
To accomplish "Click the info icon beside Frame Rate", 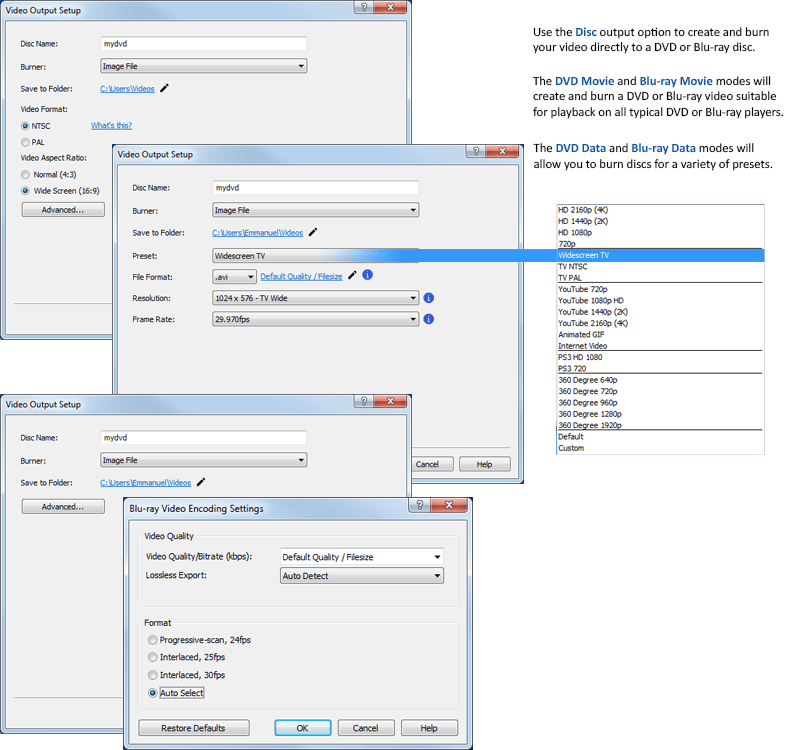I will [427, 318].
